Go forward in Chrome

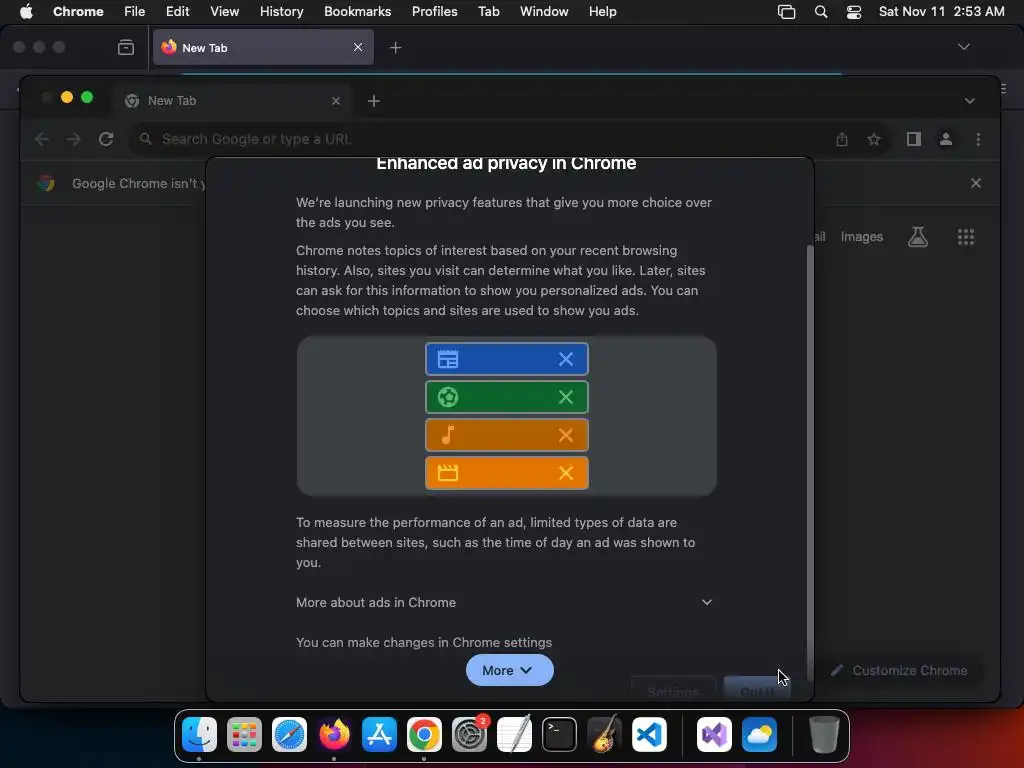point(74,139)
